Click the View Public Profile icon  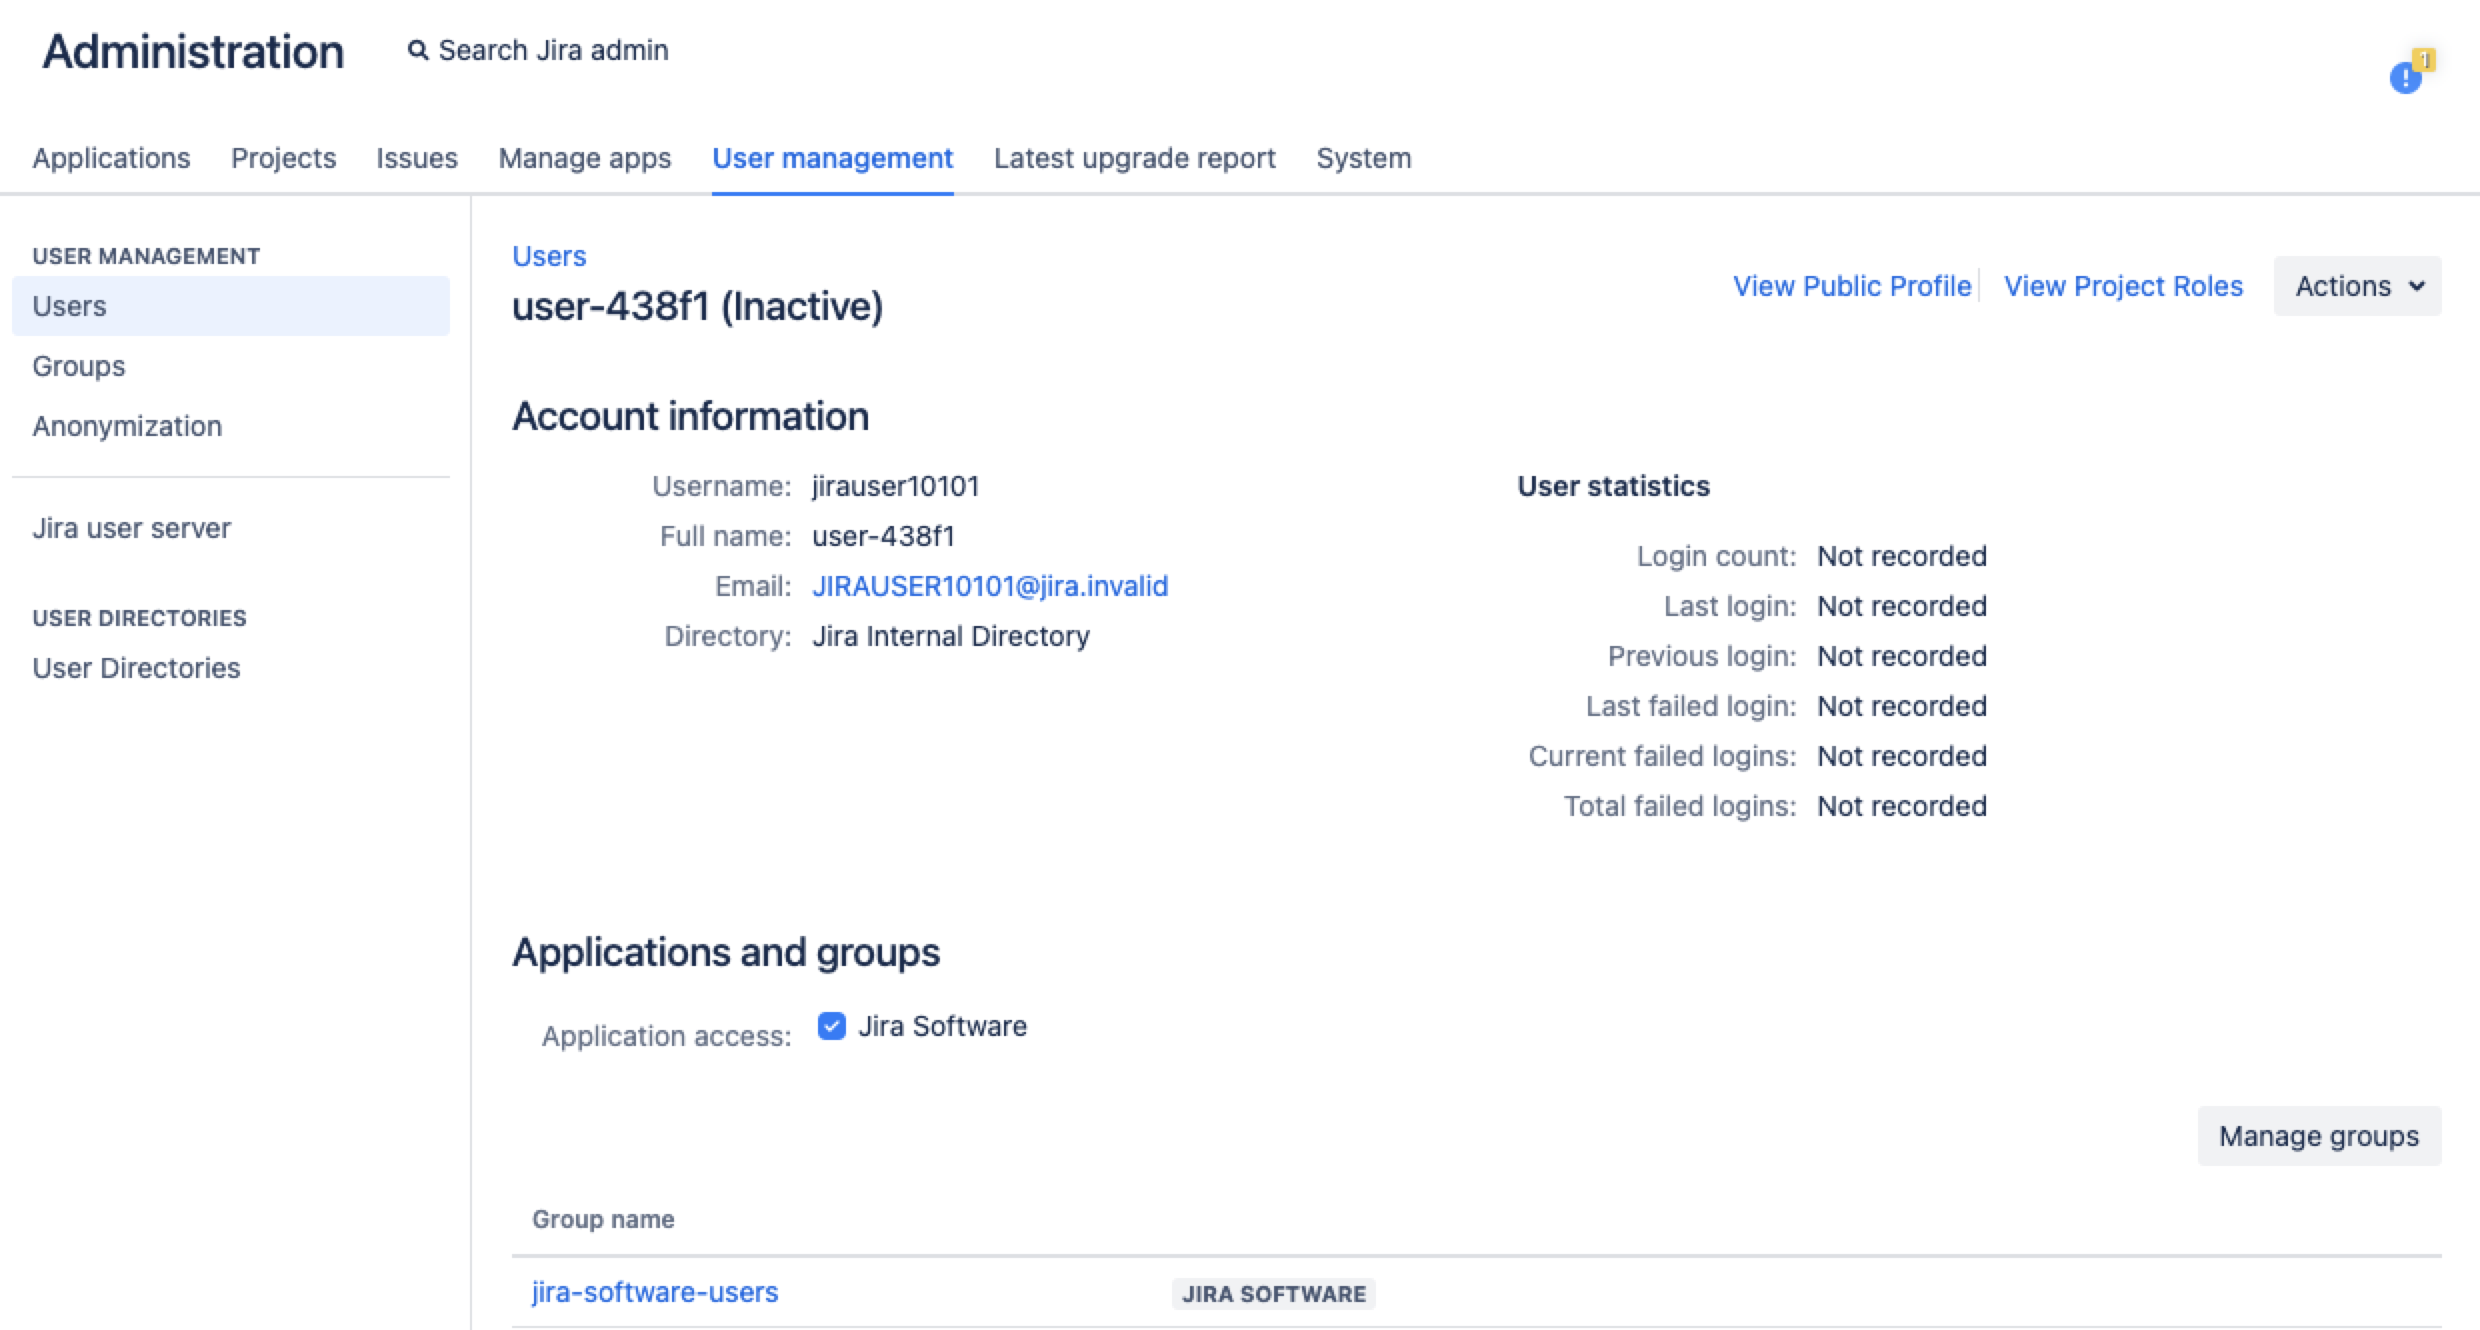(1850, 287)
